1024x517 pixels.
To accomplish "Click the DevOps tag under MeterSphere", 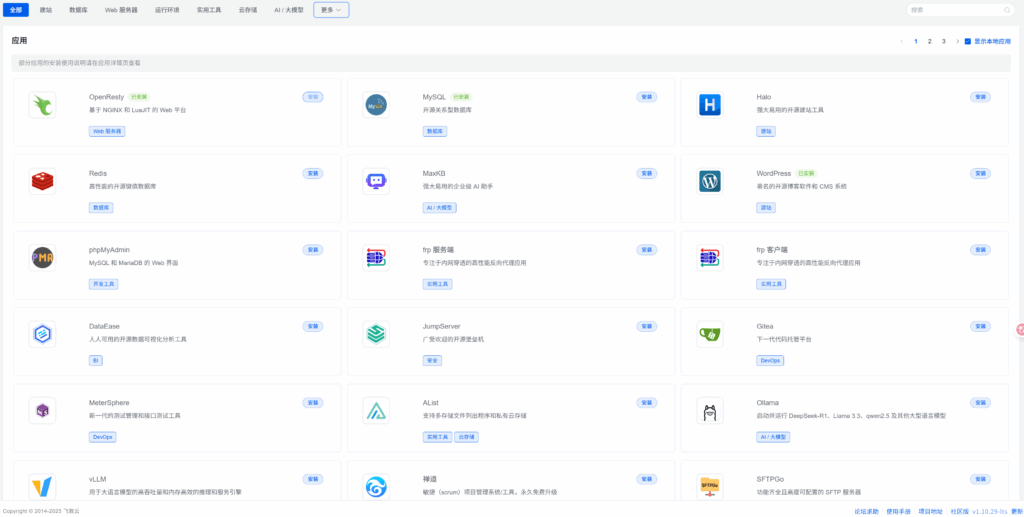I will pos(102,437).
